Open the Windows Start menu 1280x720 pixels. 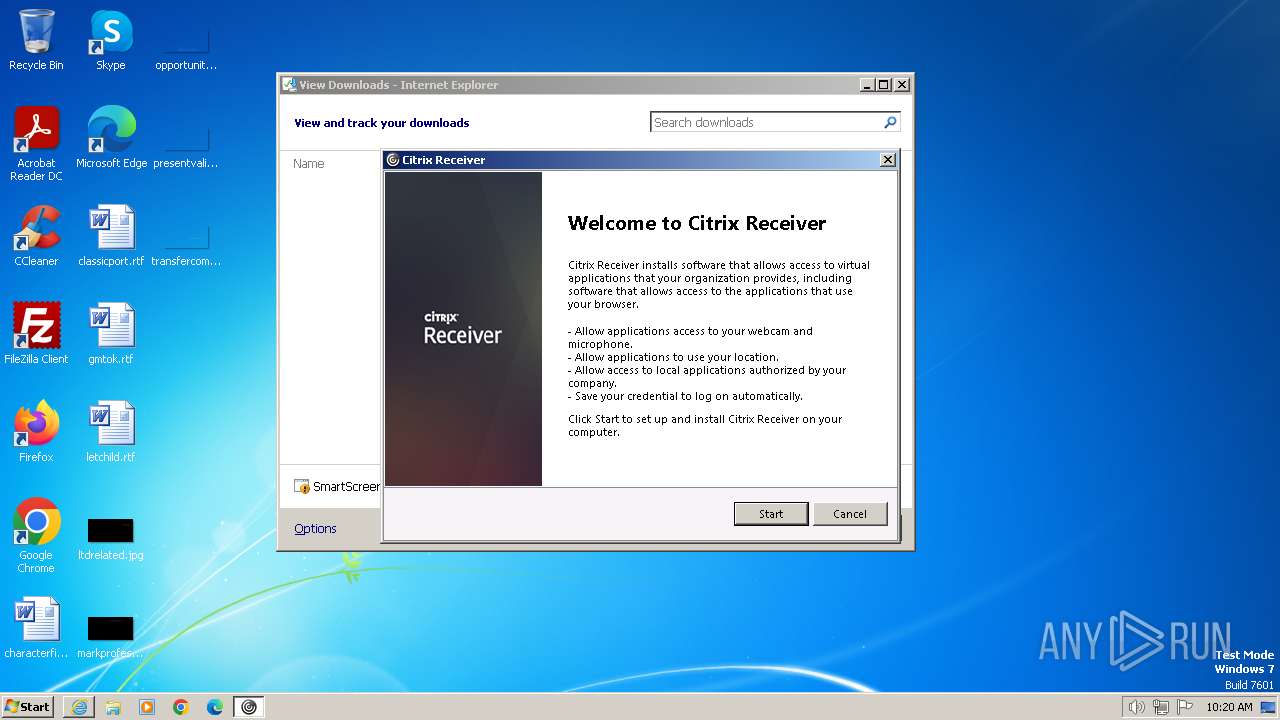tap(27, 706)
